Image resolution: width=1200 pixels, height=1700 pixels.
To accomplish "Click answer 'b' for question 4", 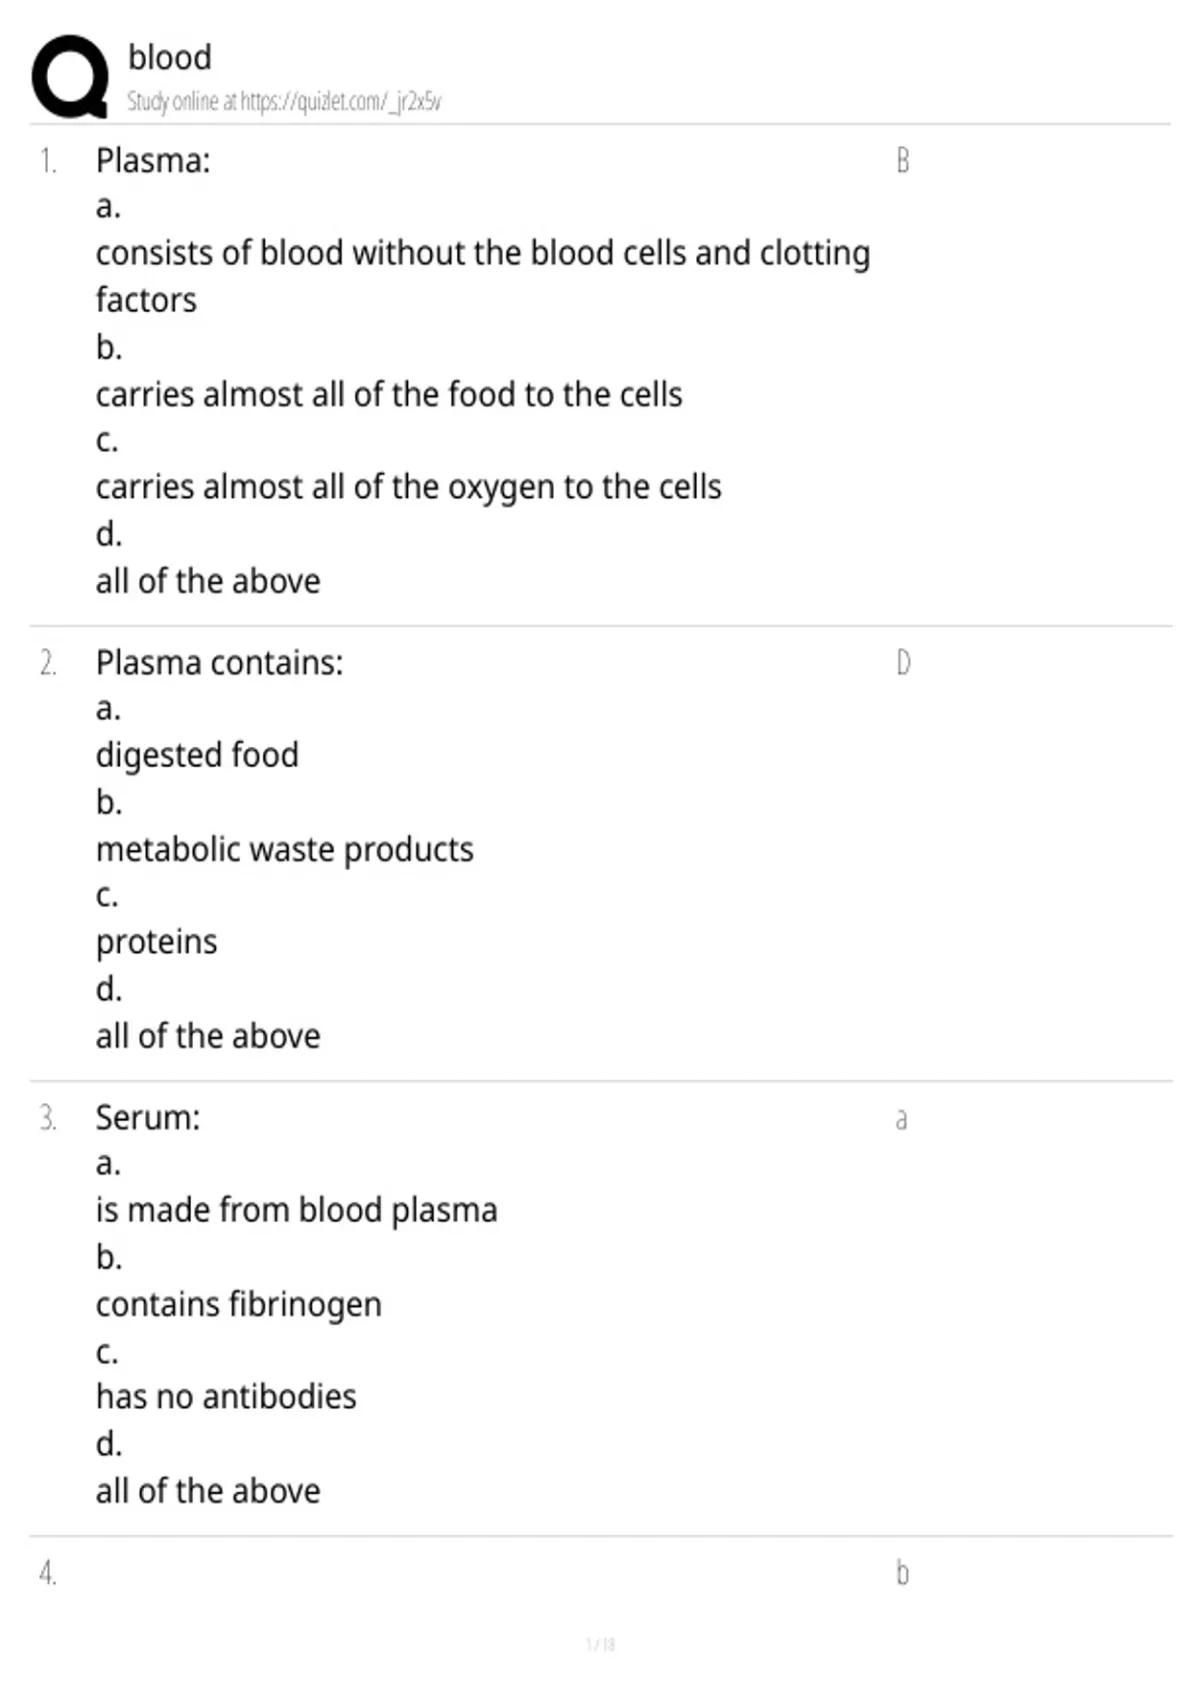I will (x=902, y=1573).
